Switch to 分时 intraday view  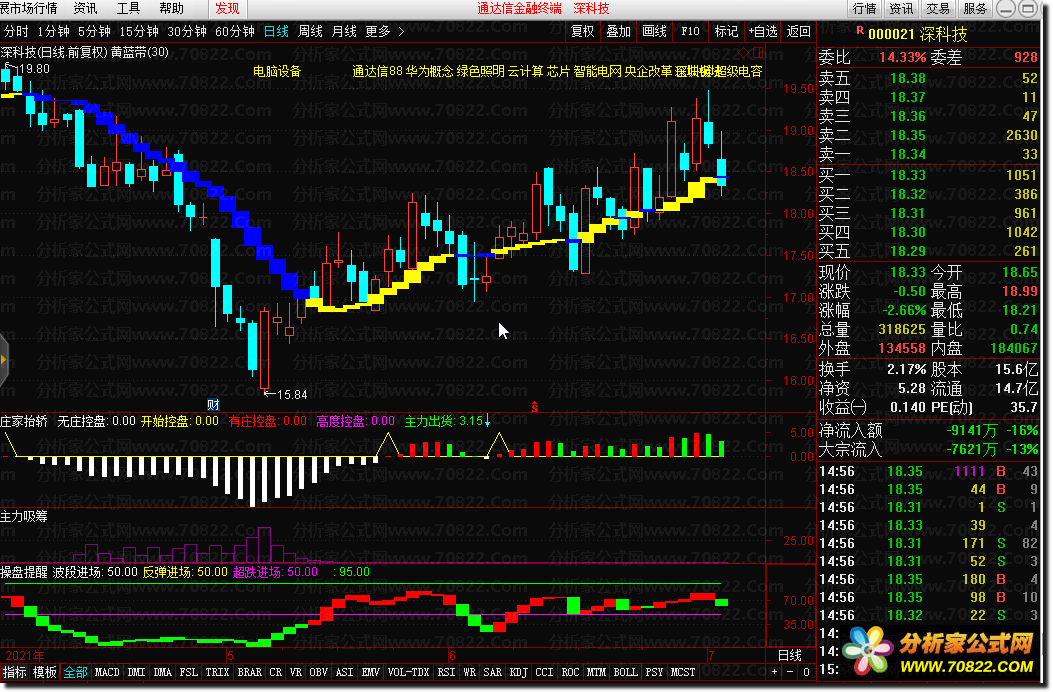16,32
